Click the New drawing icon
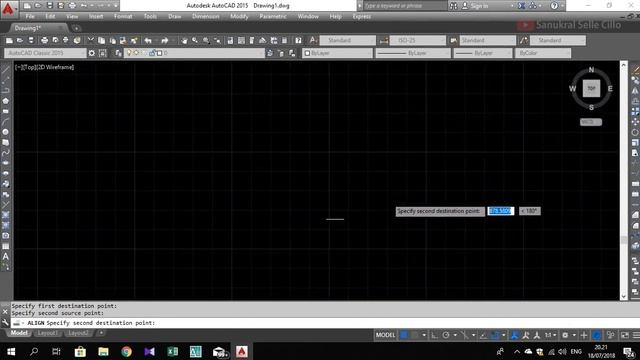 [x=9, y=40]
